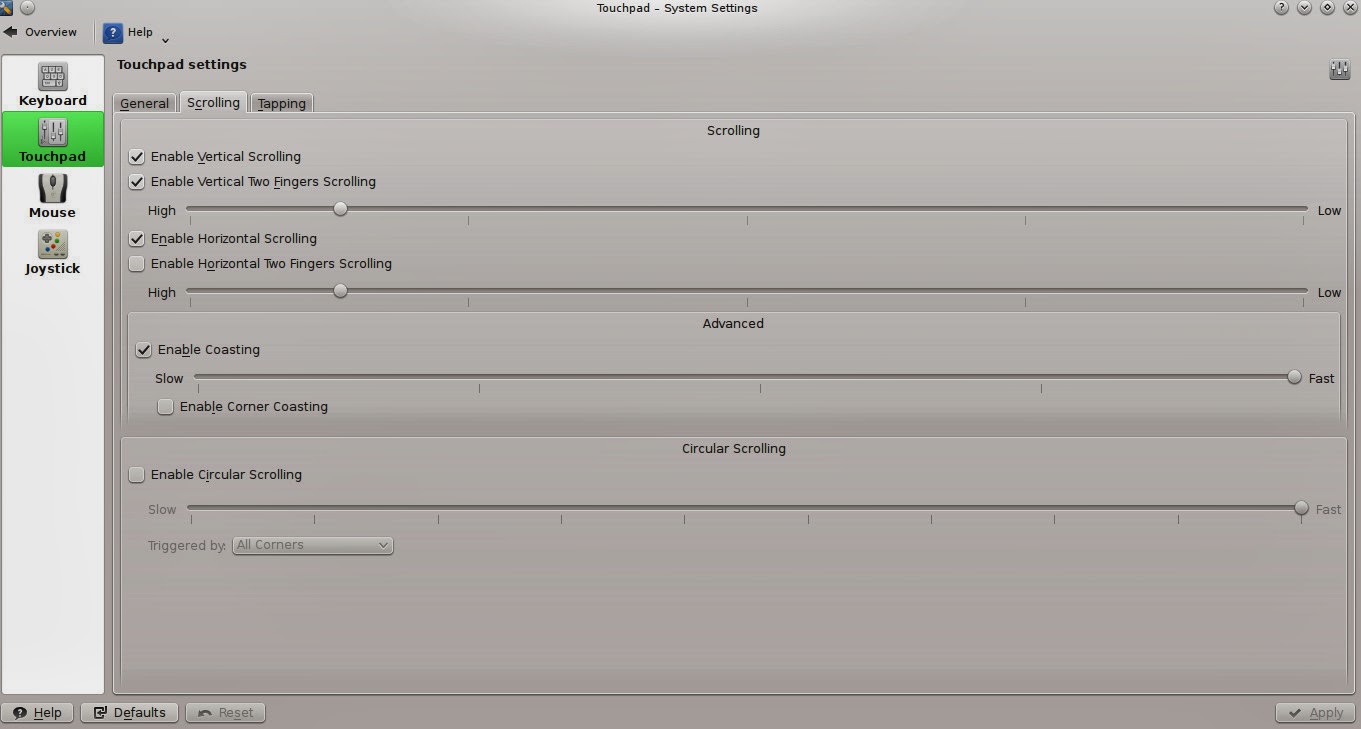Uncheck Enable Vertical Two Fingers Scrolling

tap(137, 182)
